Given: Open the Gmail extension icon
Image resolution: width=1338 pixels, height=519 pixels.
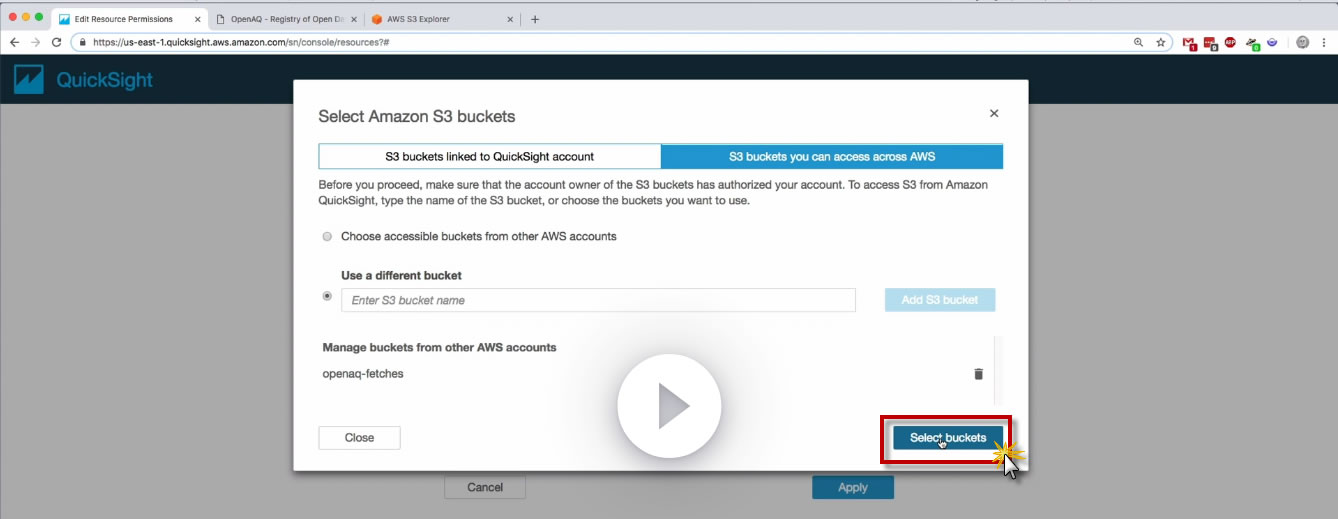Looking at the screenshot, I should pyautogui.click(x=1190, y=43).
